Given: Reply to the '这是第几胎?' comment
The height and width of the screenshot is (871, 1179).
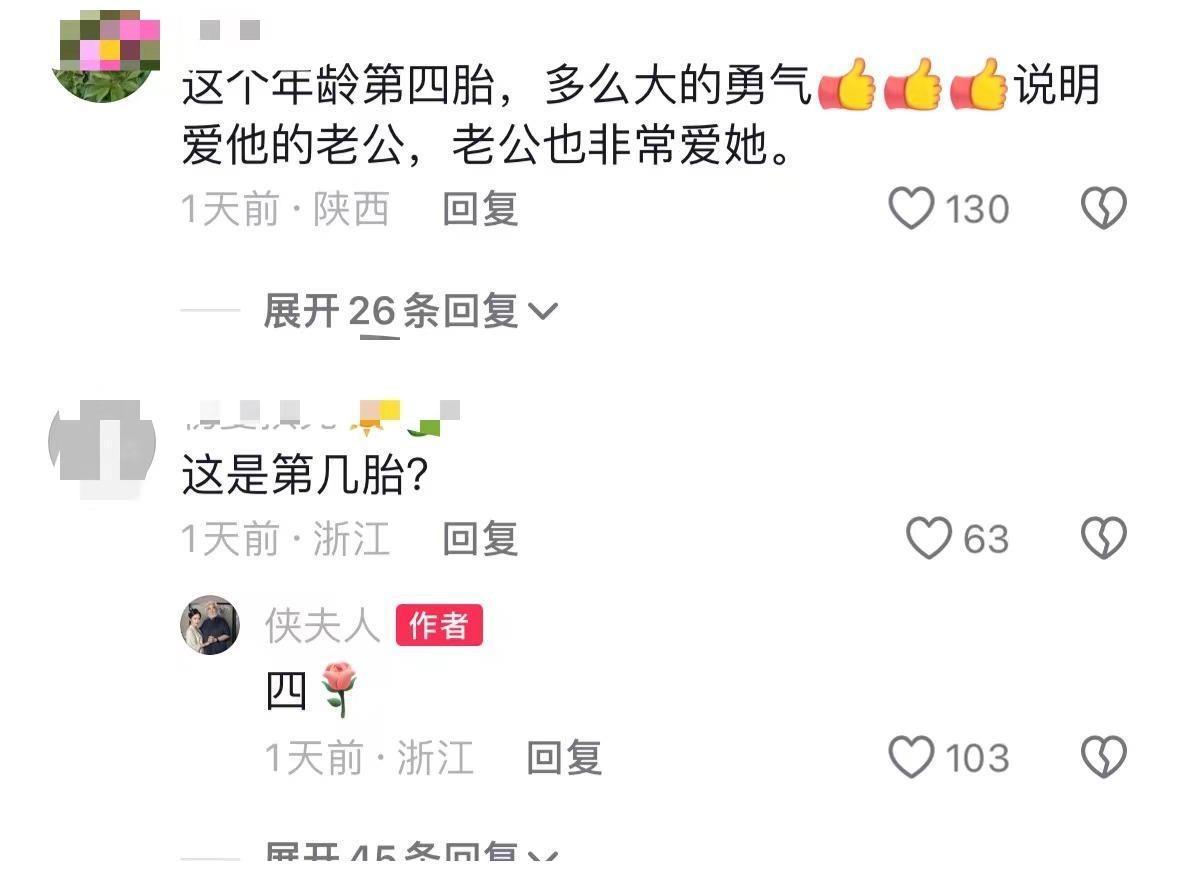Looking at the screenshot, I should tap(480, 539).
